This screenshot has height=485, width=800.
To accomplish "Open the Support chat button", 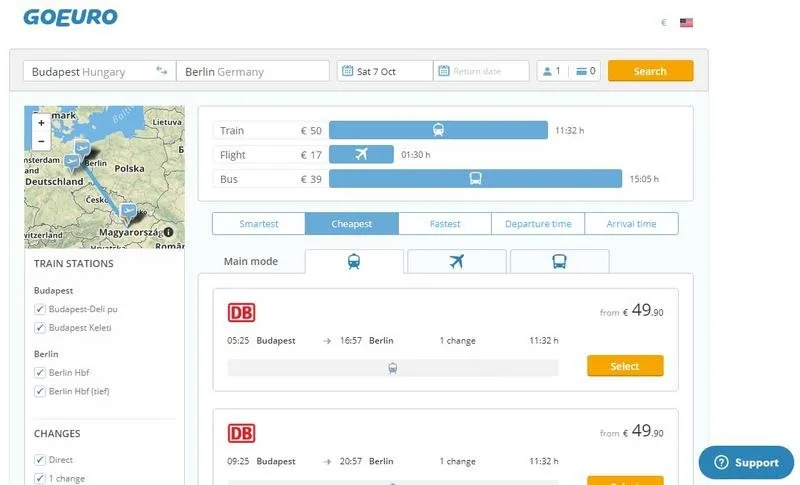I will tap(746, 463).
